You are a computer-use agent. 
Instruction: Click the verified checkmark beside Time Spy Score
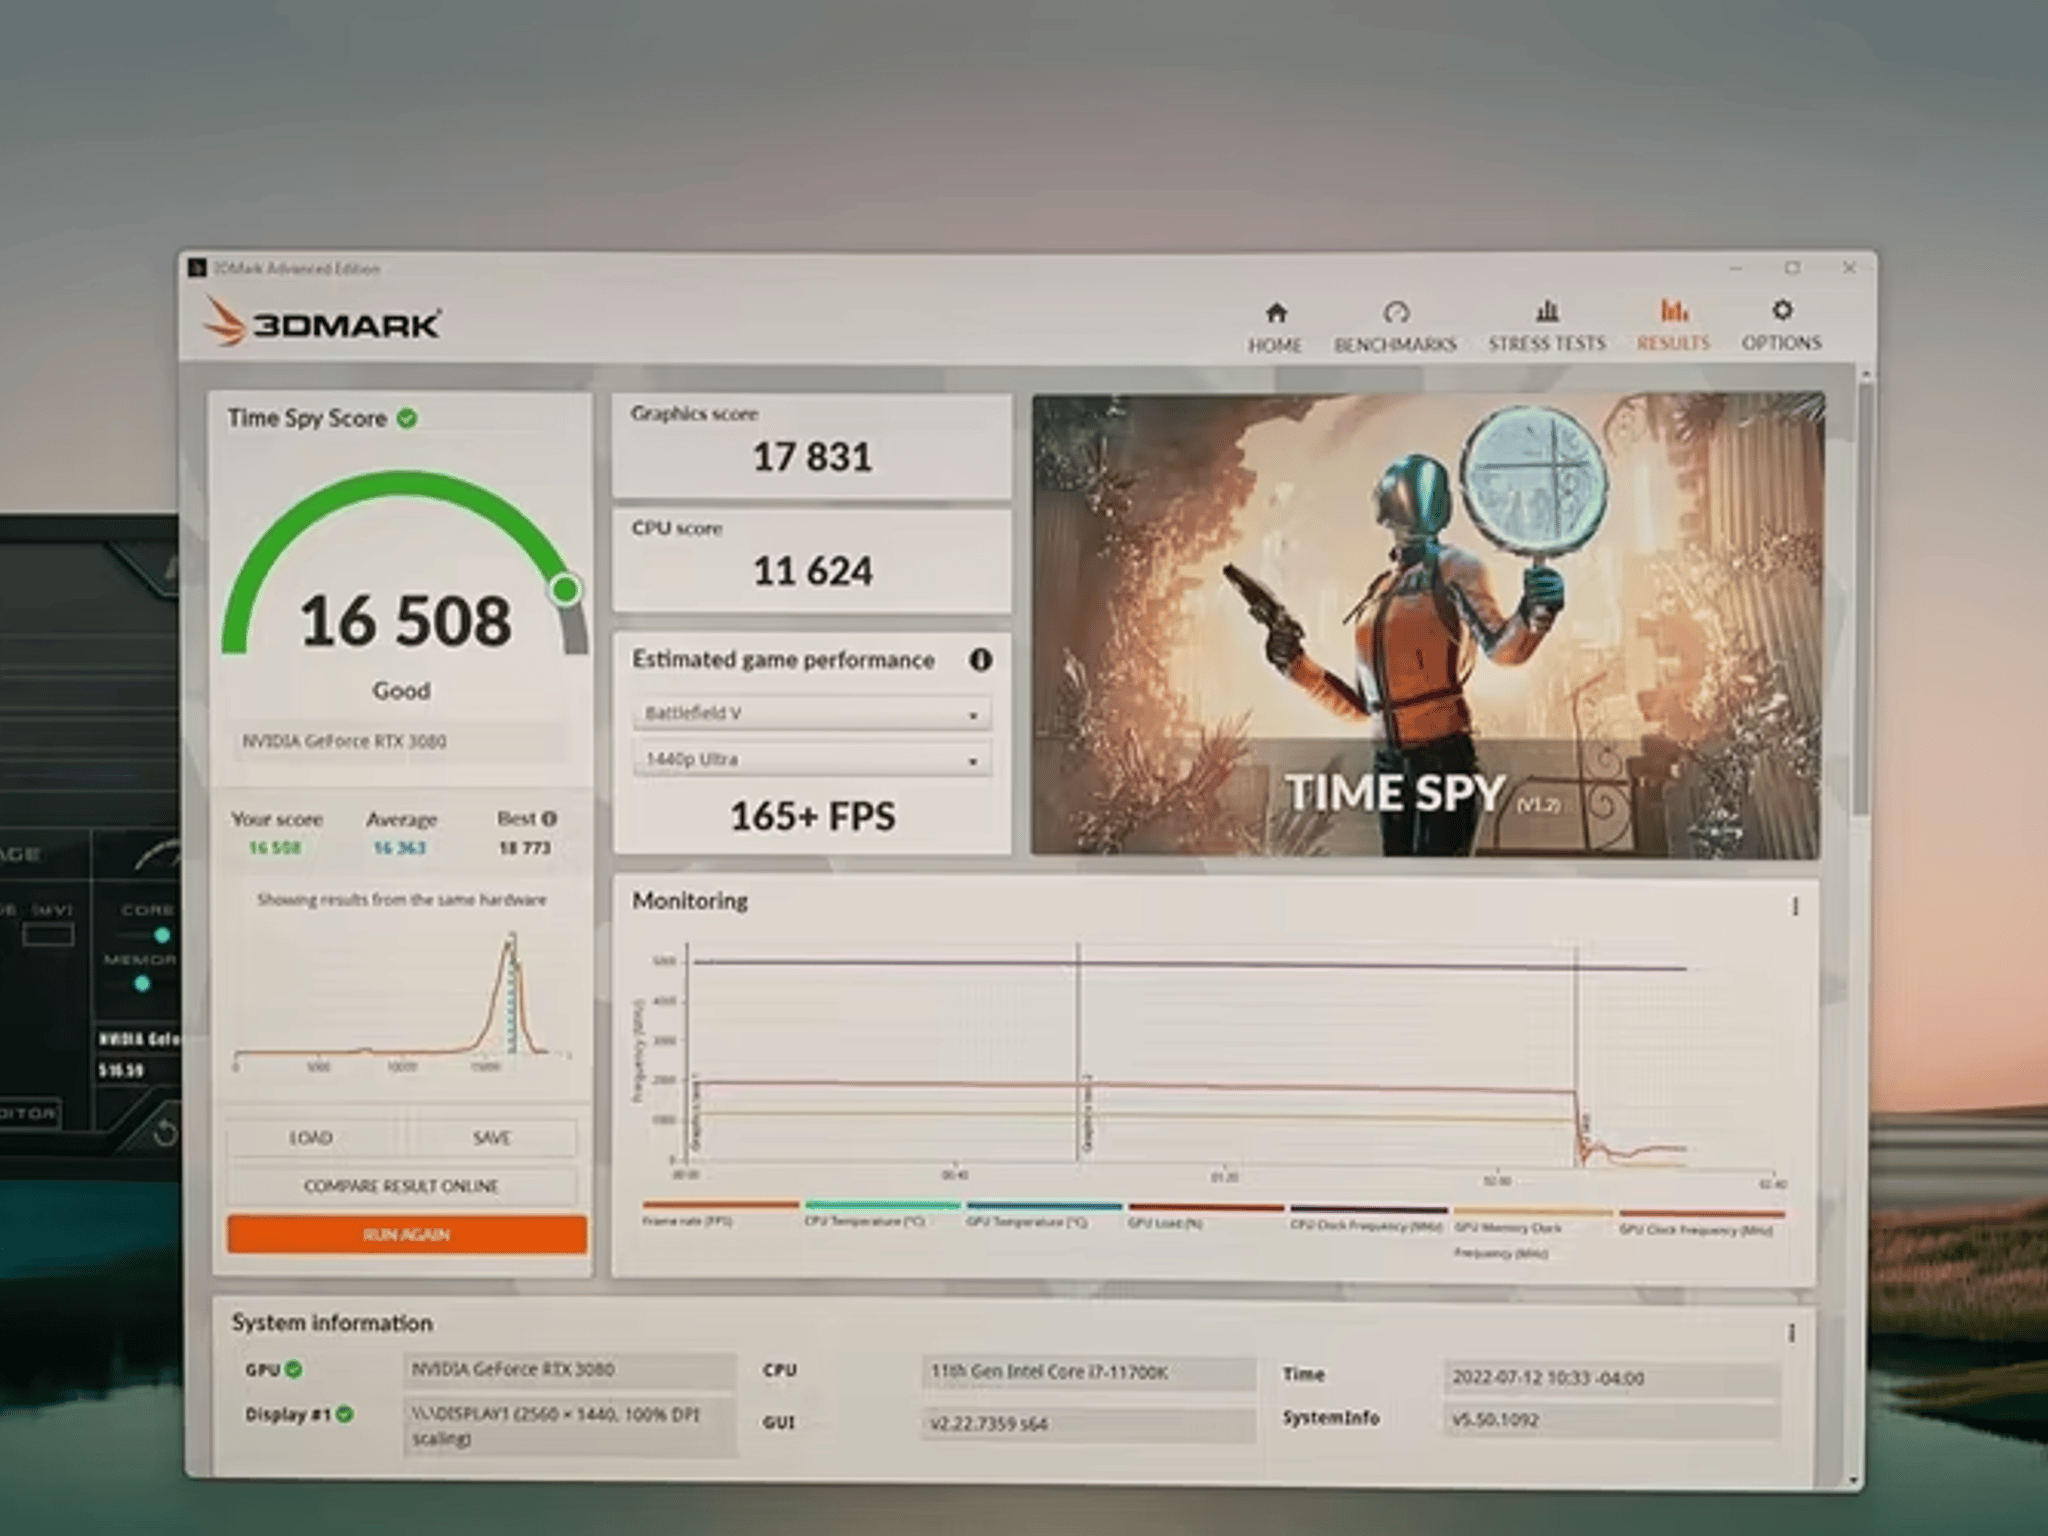click(405, 420)
